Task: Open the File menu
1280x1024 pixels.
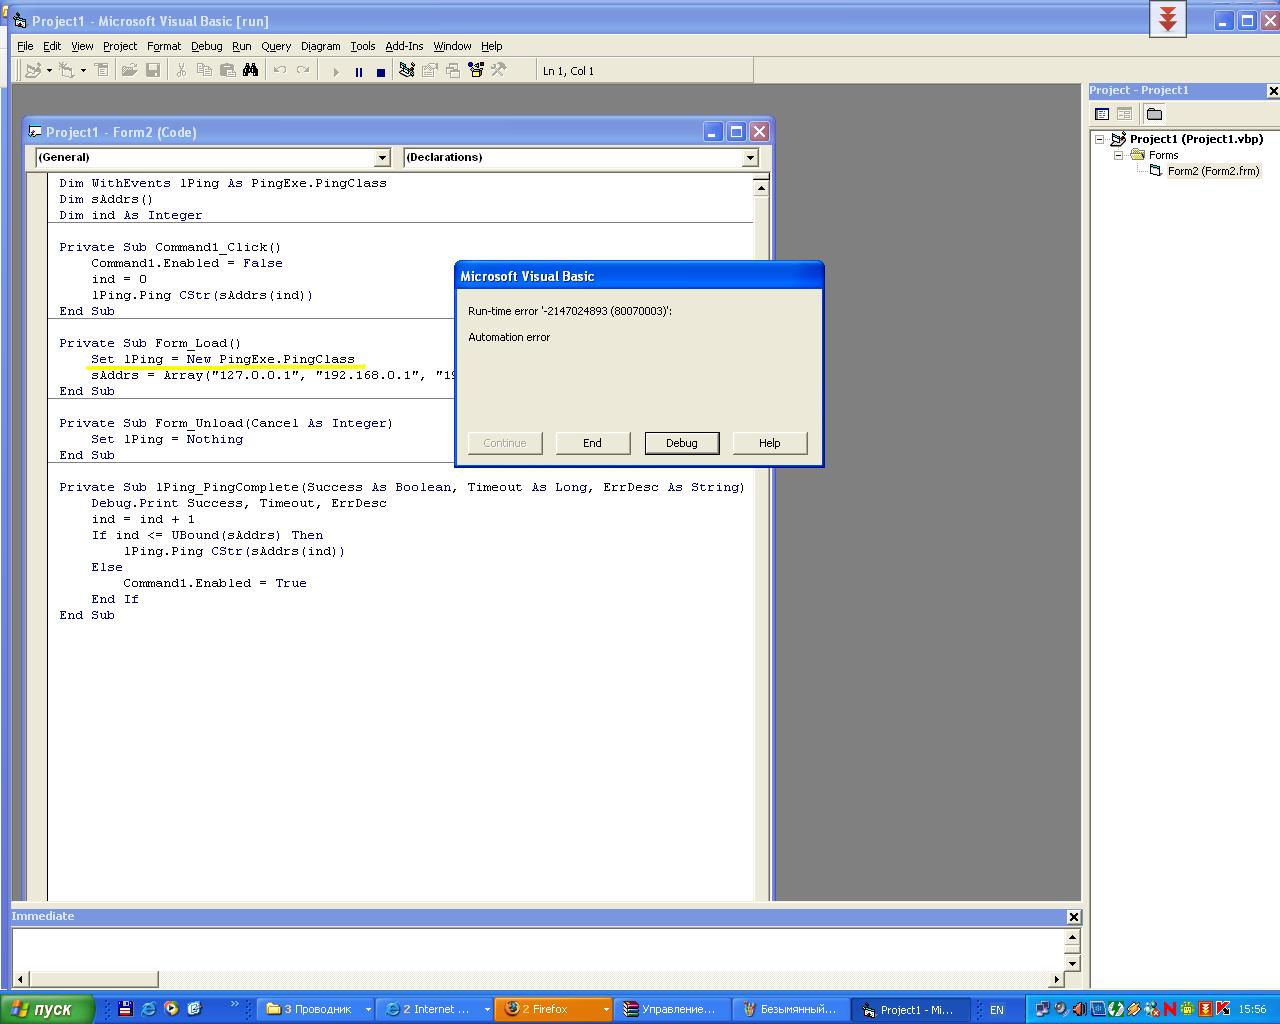Action: 25,46
